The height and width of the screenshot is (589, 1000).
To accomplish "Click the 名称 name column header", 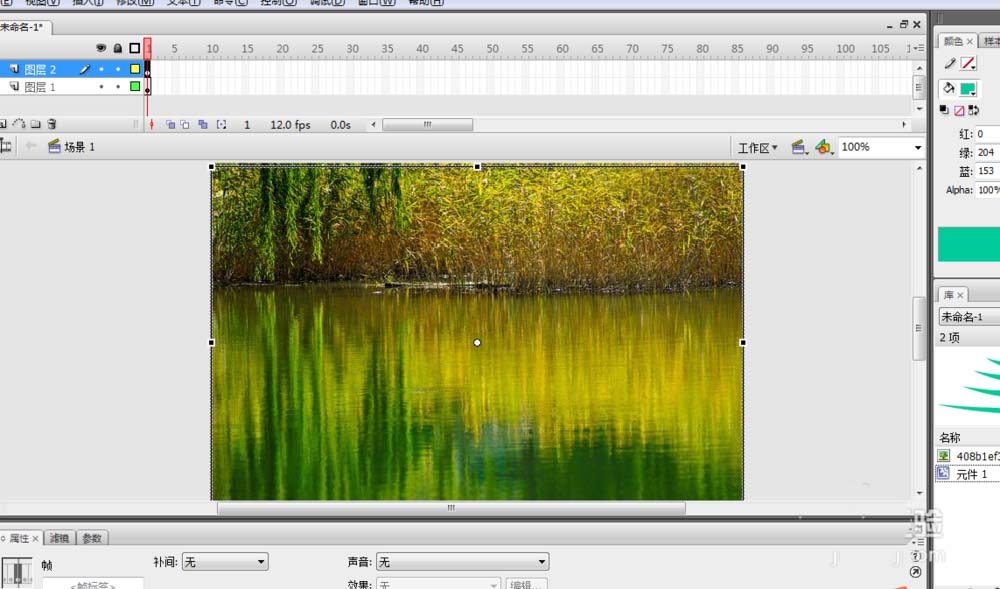I will pos(950,437).
